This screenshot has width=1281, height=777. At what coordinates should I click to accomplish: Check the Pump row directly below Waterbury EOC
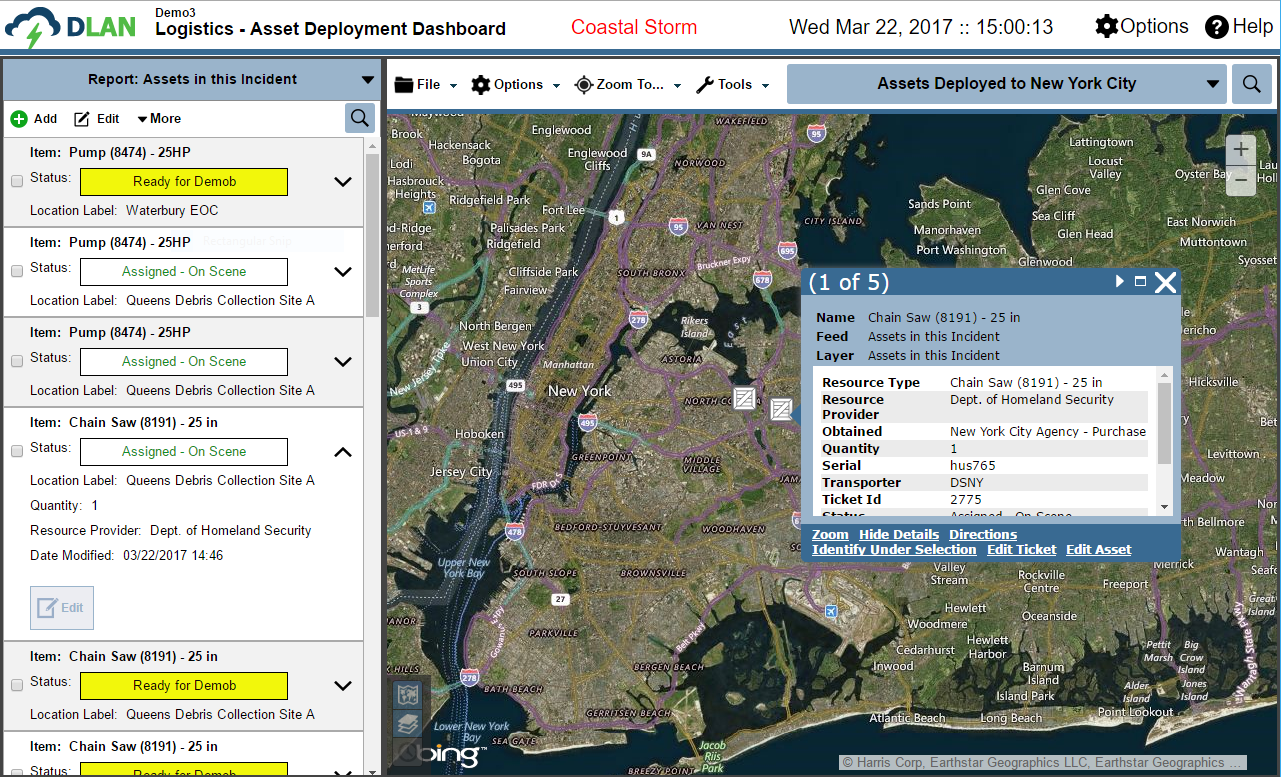17,272
